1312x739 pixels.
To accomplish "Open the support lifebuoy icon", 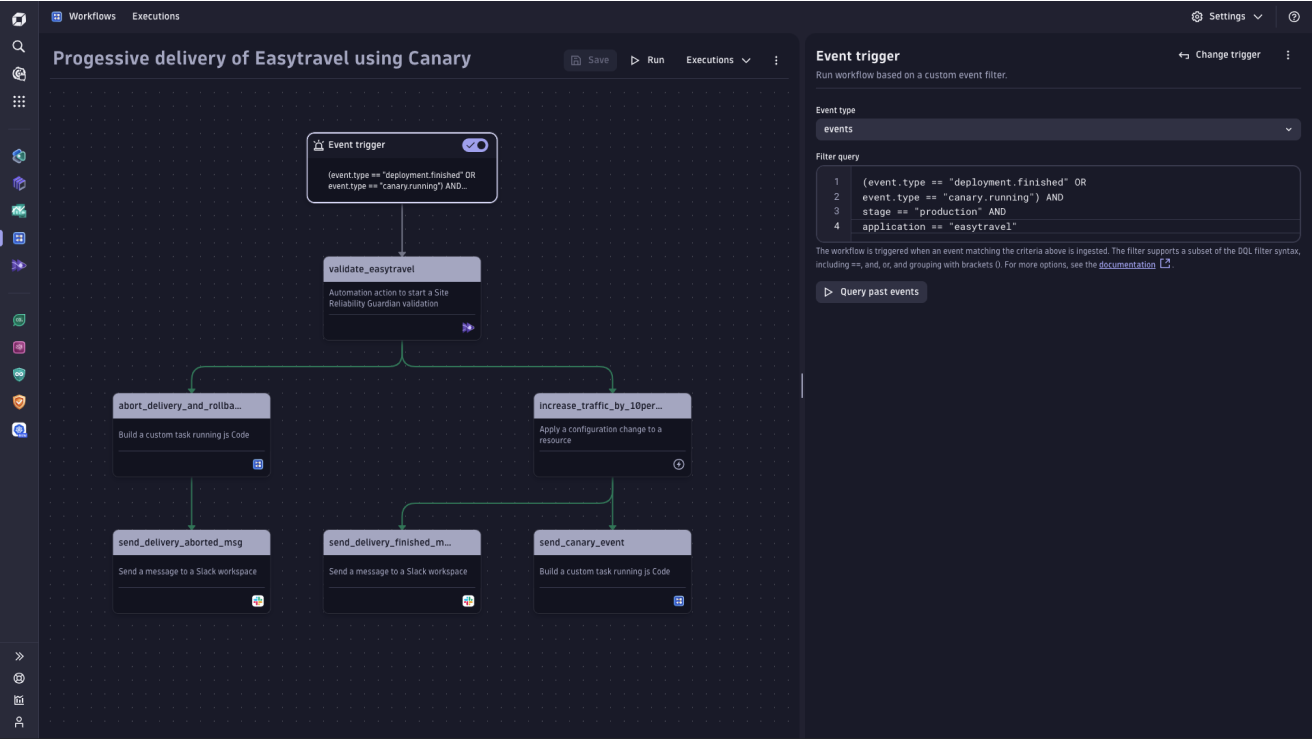I will click(x=18, y=678).
